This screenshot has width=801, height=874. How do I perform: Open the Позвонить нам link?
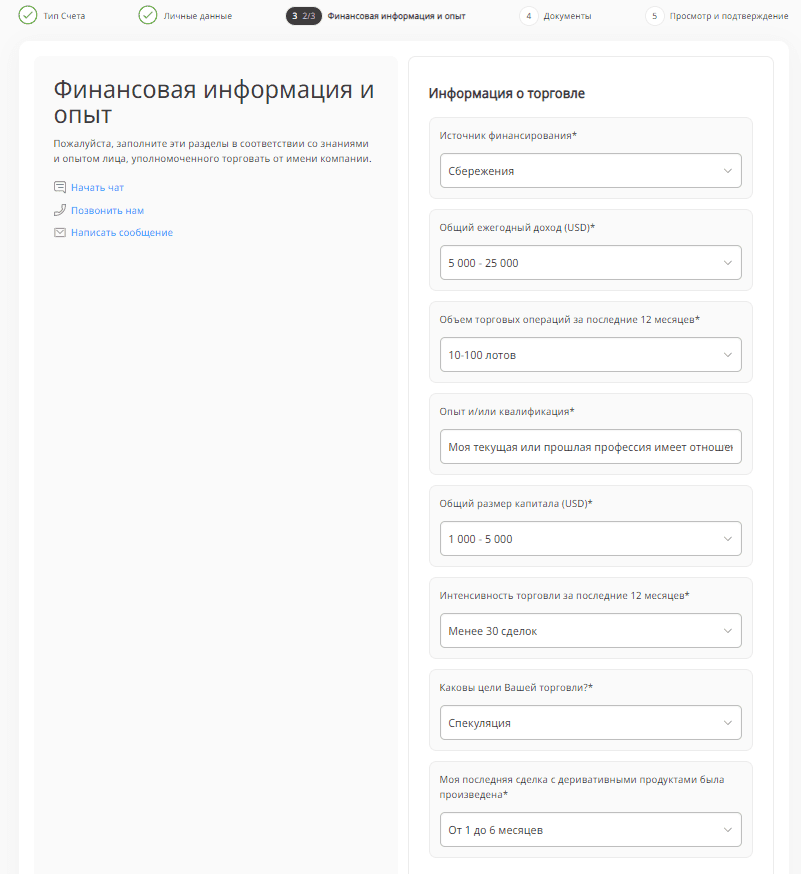pyautogui.click(x=107, y=210)
